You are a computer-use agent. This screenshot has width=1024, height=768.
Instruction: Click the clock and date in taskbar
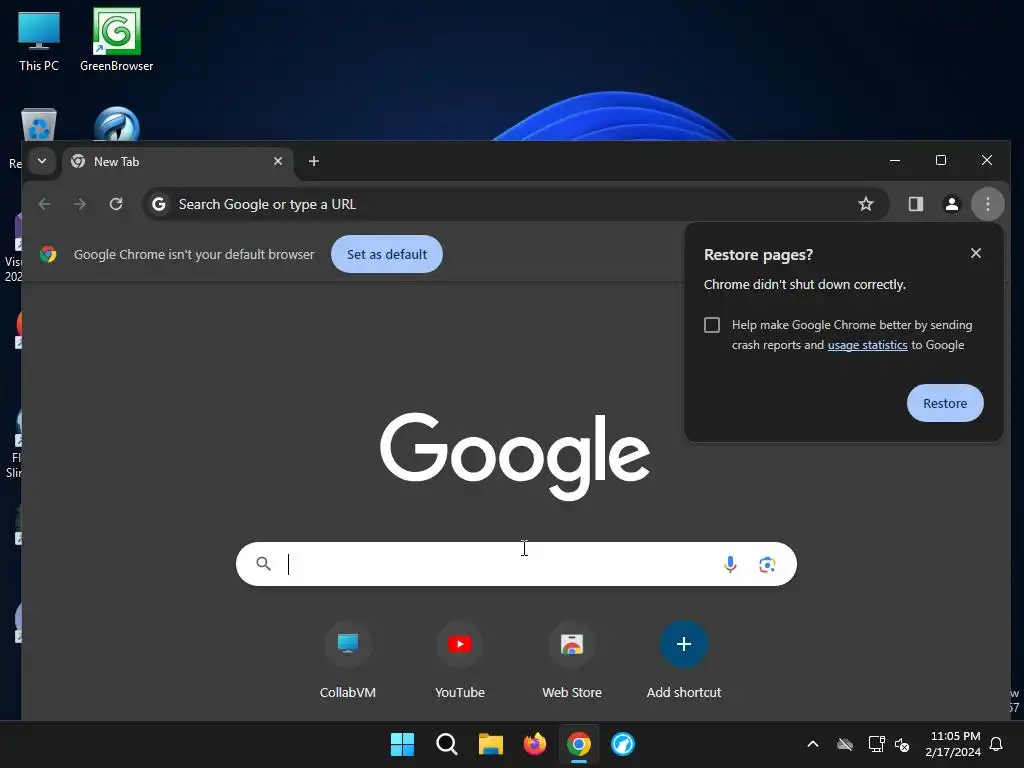[953, 744]
